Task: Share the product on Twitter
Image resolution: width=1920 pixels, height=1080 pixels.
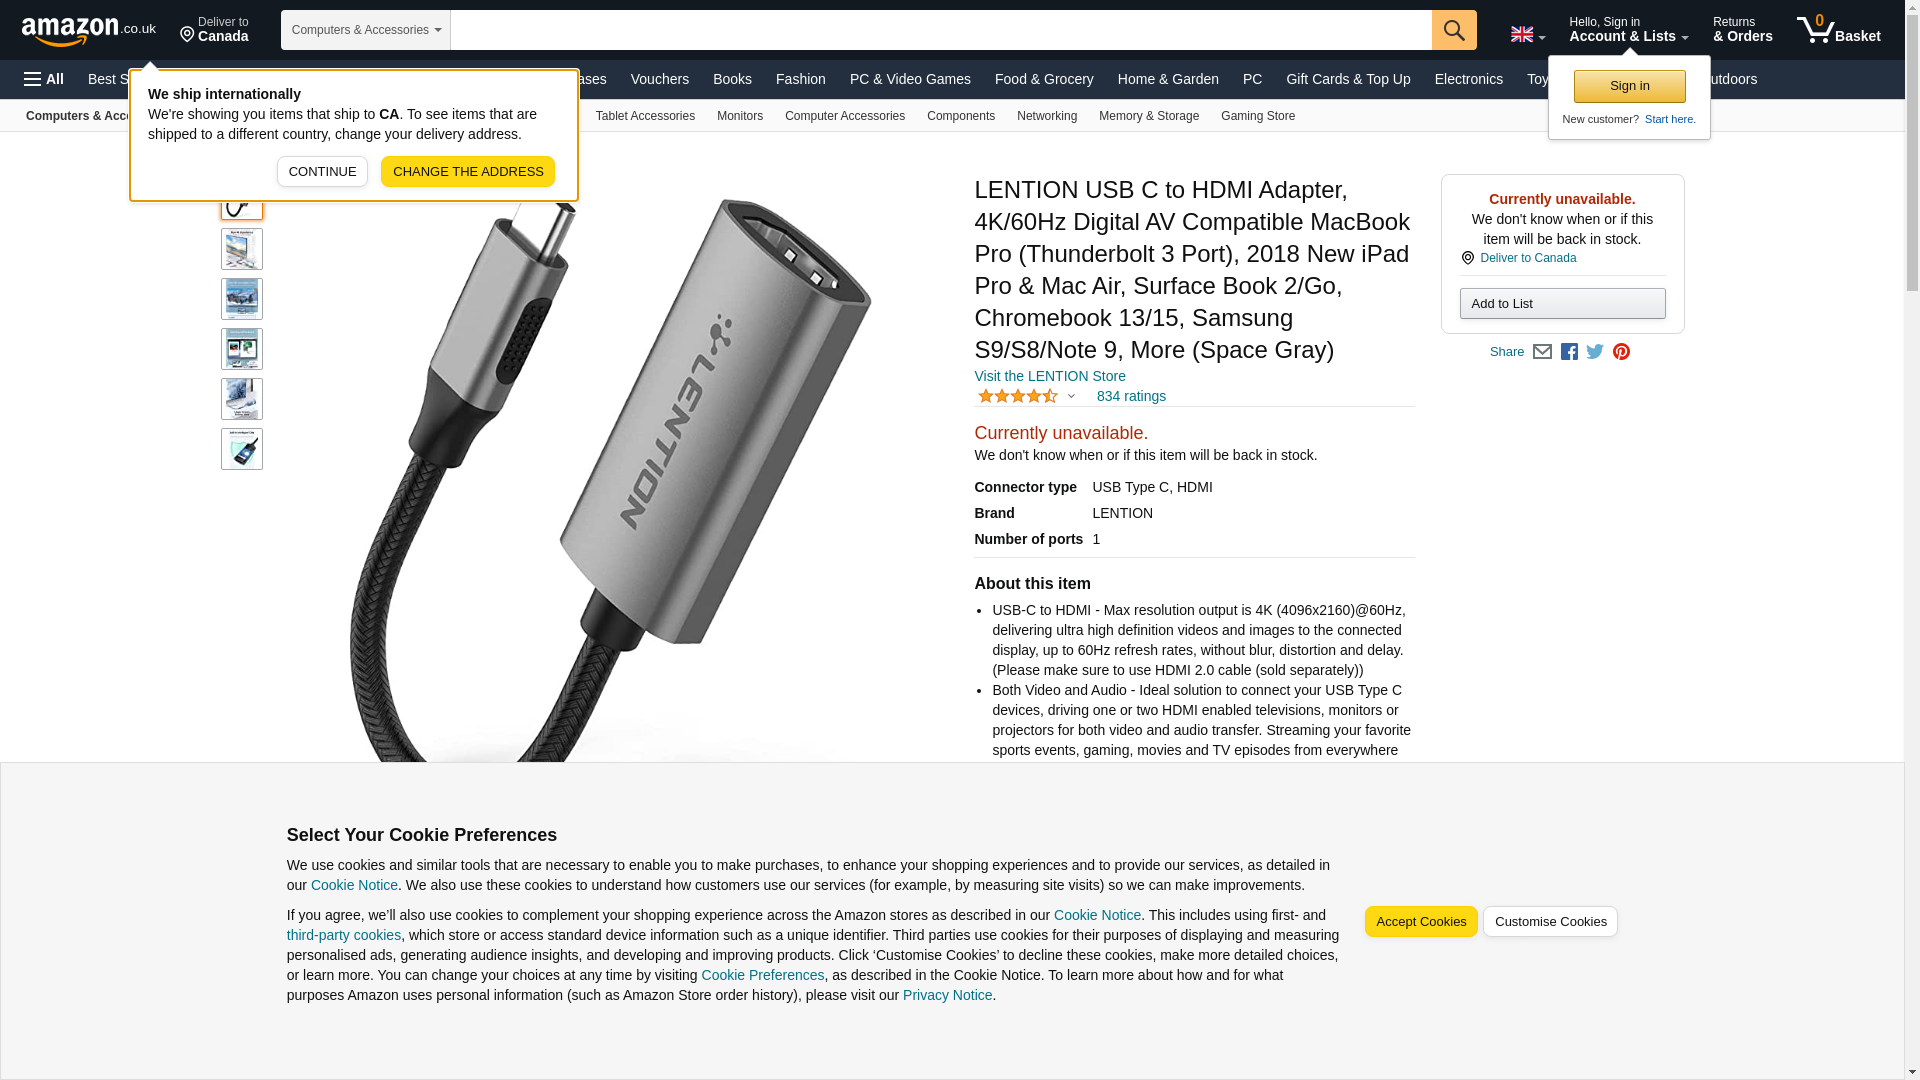Action: (1595, 352)
